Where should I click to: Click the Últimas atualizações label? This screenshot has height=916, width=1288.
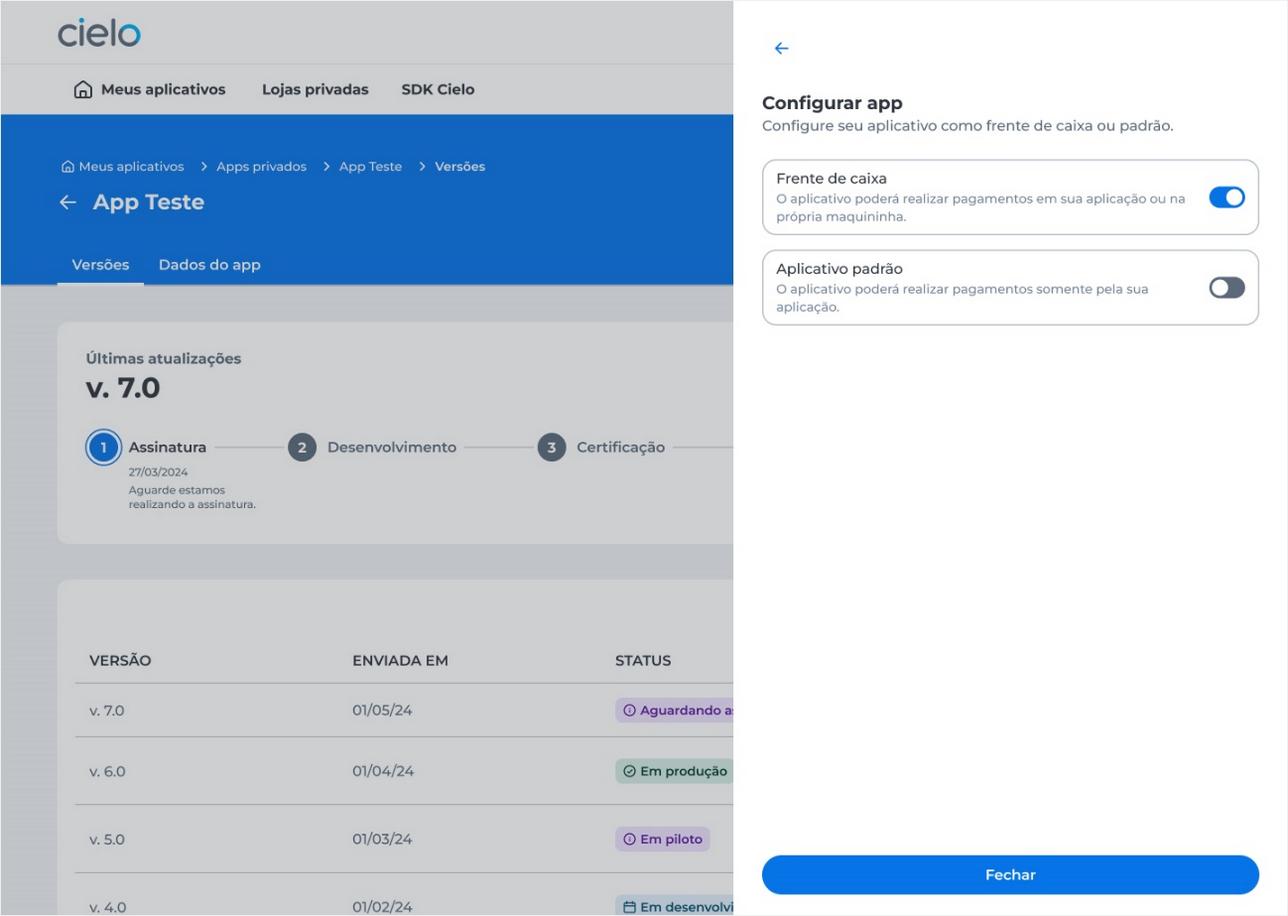[163, 359]
